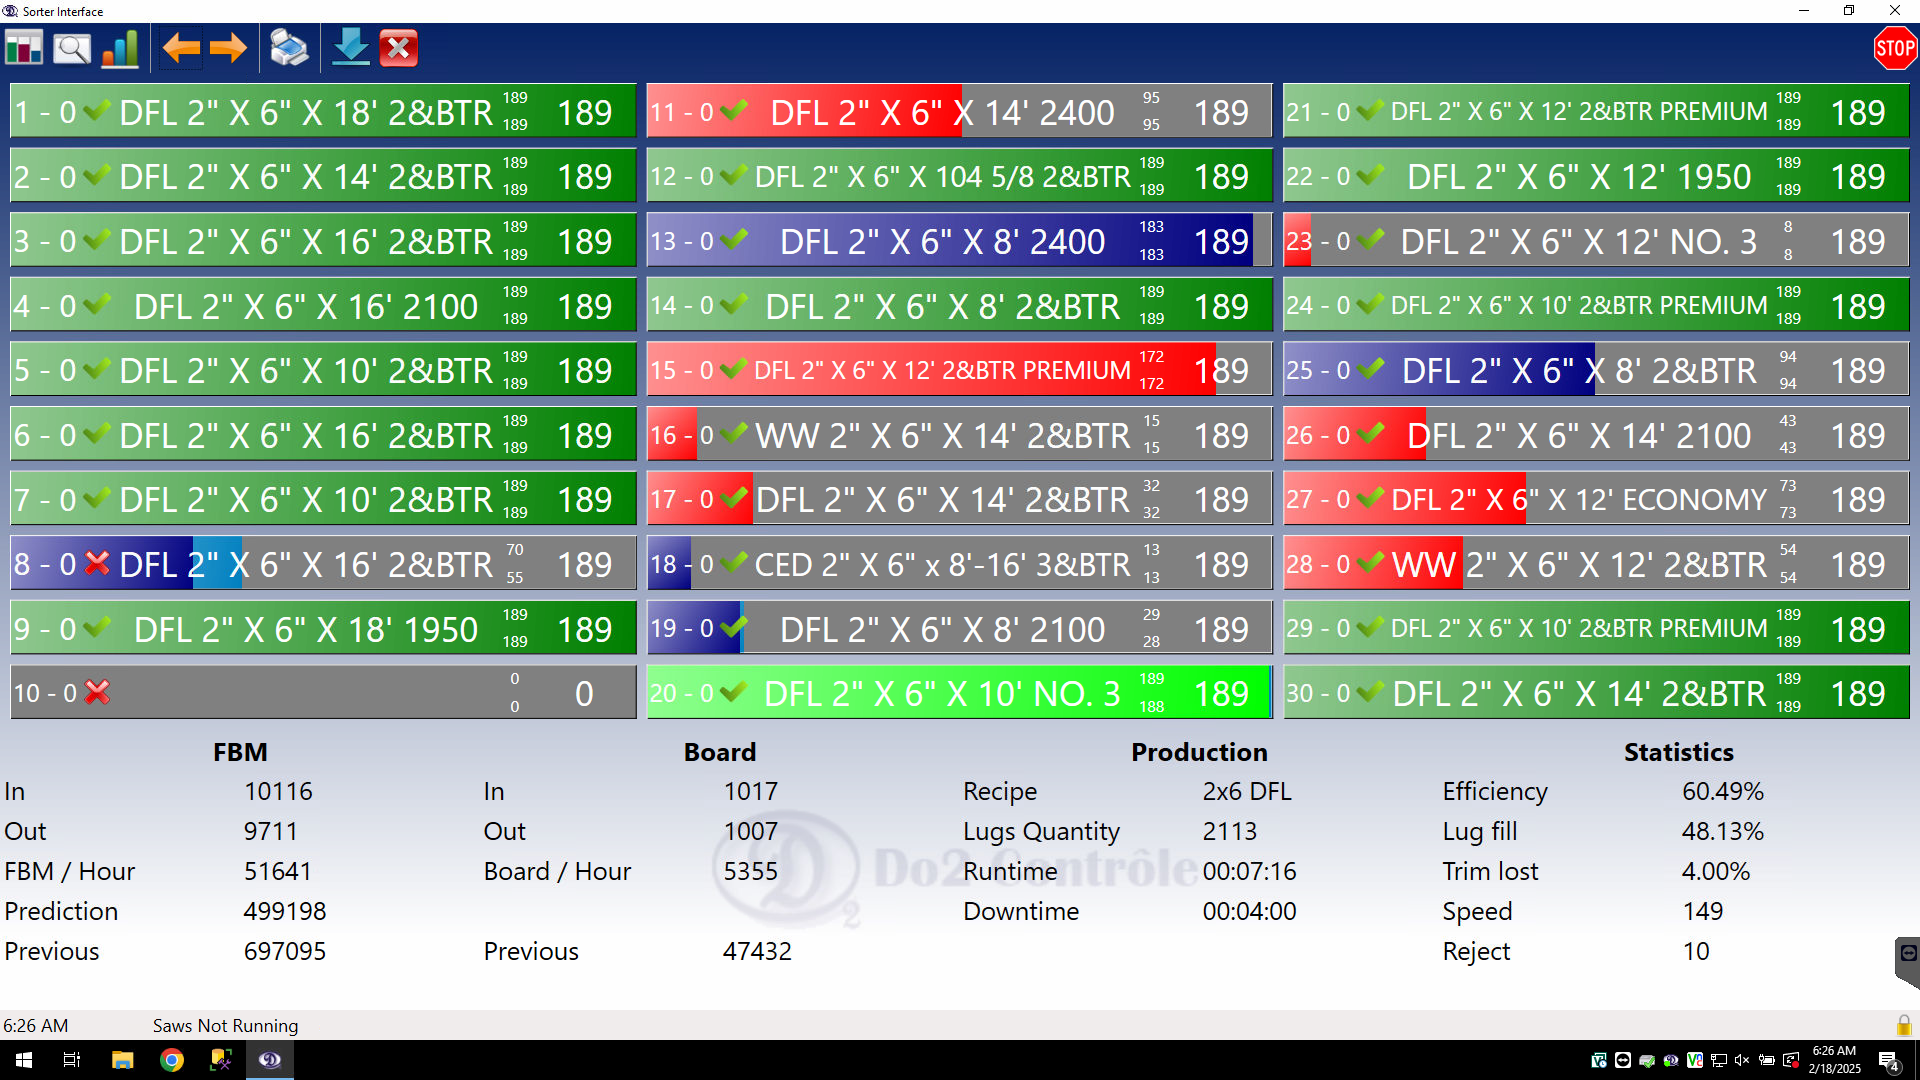
Task: Click the orange right arrow button
Action: click(229, 48)
